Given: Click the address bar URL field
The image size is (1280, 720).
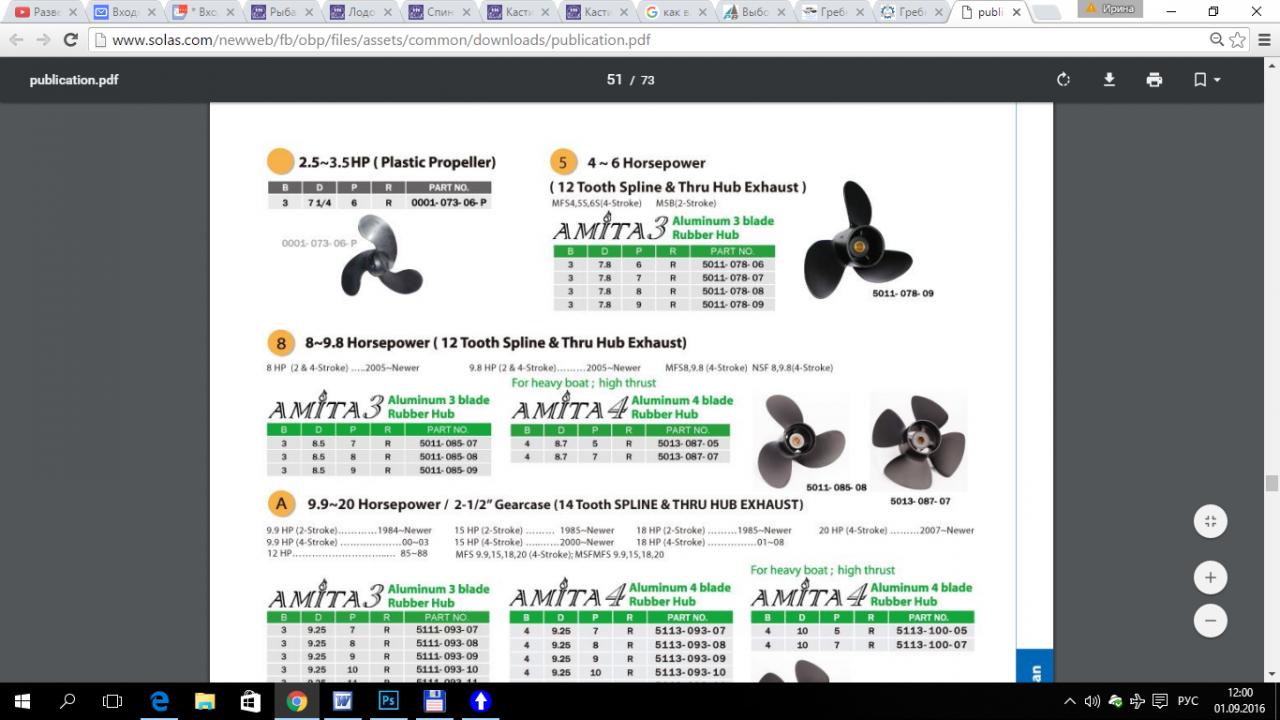Looking at the screenshot, I should 600,40.
